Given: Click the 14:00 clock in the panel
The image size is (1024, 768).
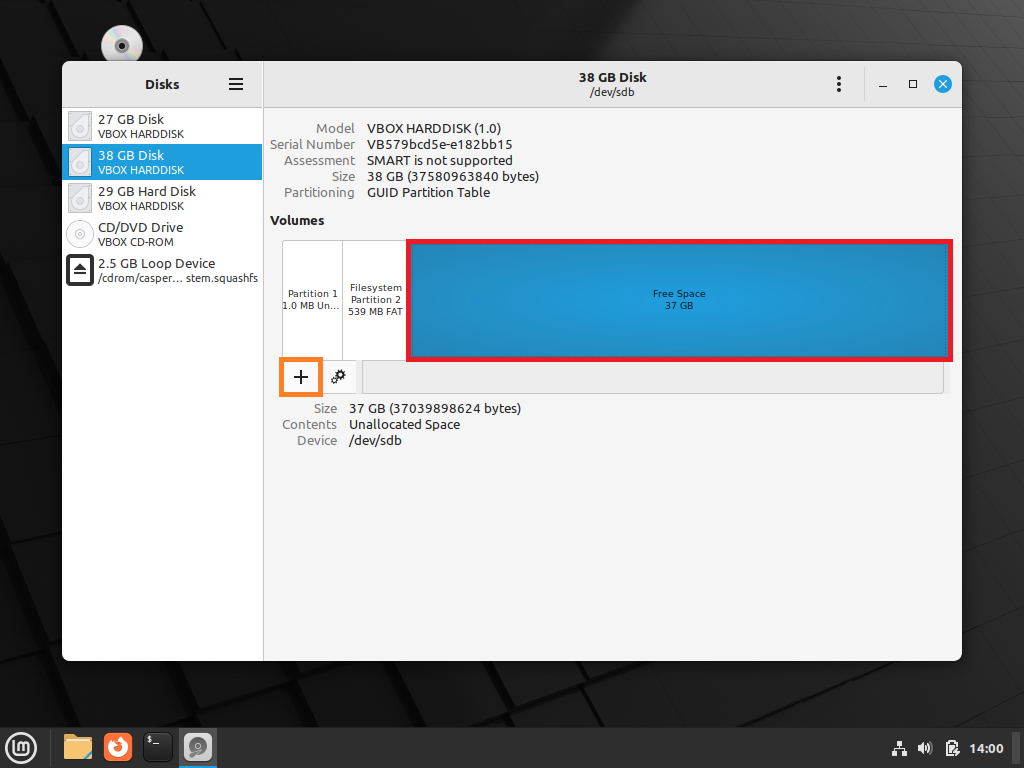Looking at the screenshot, I should (x=986, y=748).
